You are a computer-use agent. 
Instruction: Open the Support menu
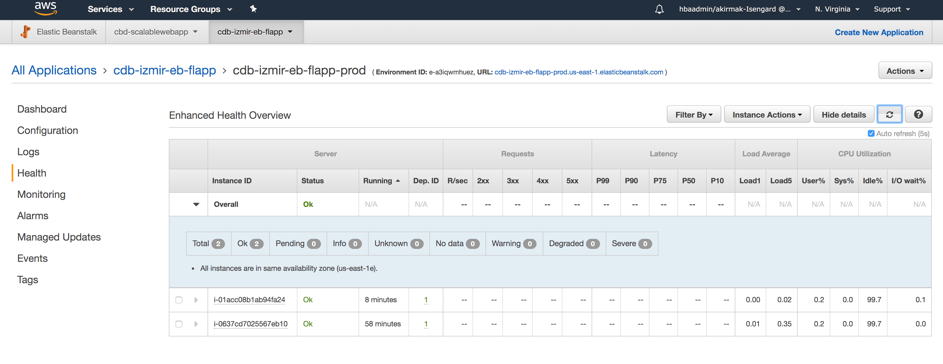point(891,9)
